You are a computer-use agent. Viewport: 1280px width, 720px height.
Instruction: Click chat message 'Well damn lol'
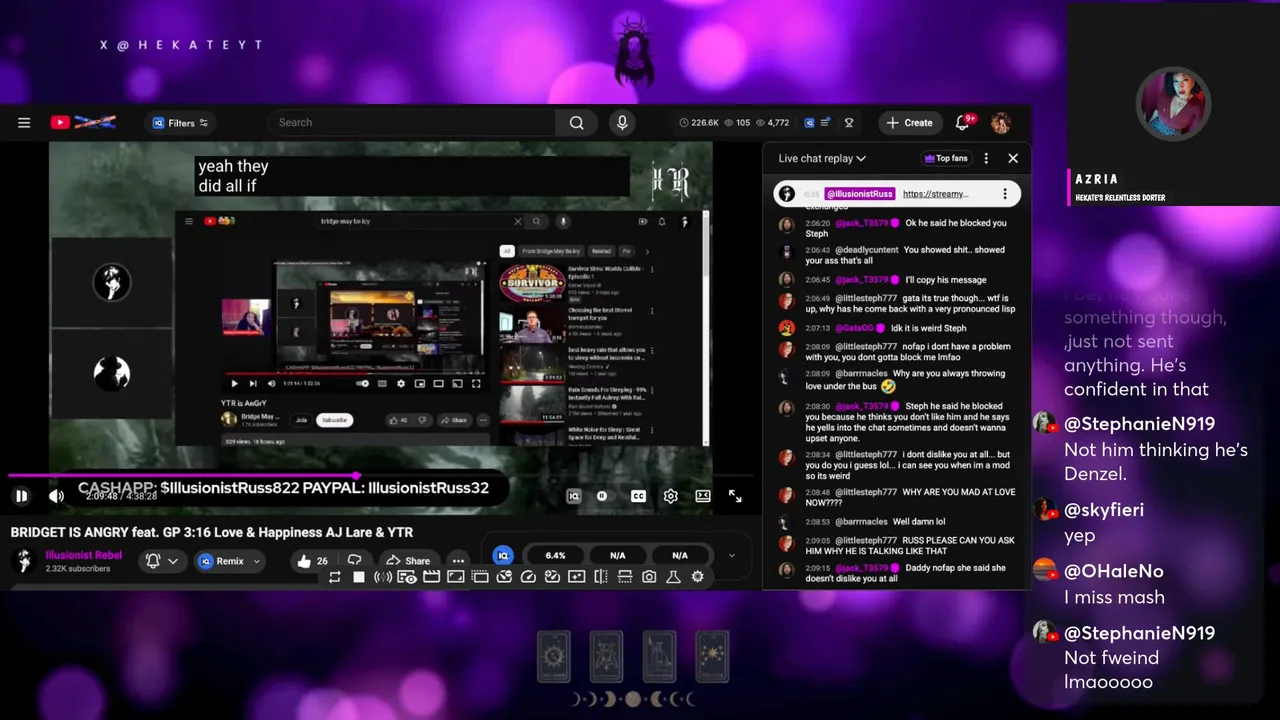click(x=919, y=521)
